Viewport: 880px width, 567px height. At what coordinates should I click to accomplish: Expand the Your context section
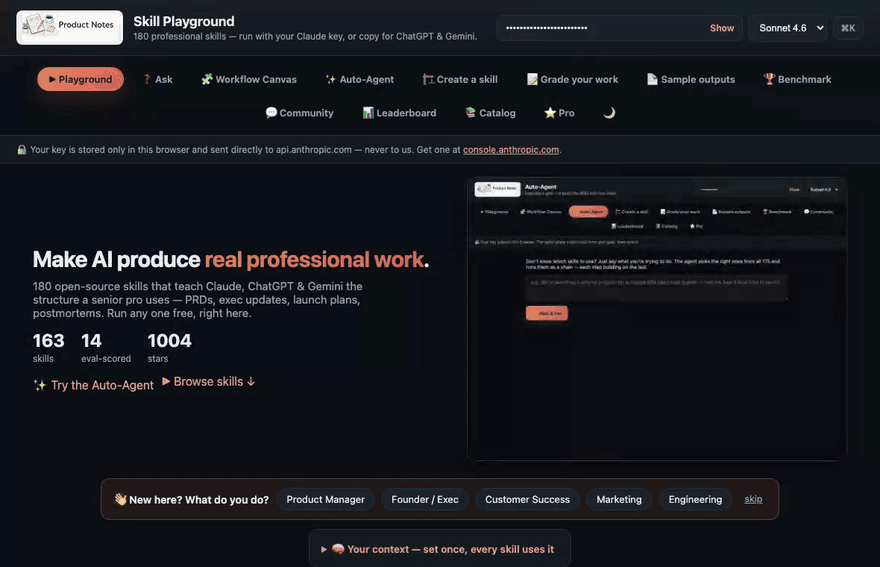coord(440,549)
